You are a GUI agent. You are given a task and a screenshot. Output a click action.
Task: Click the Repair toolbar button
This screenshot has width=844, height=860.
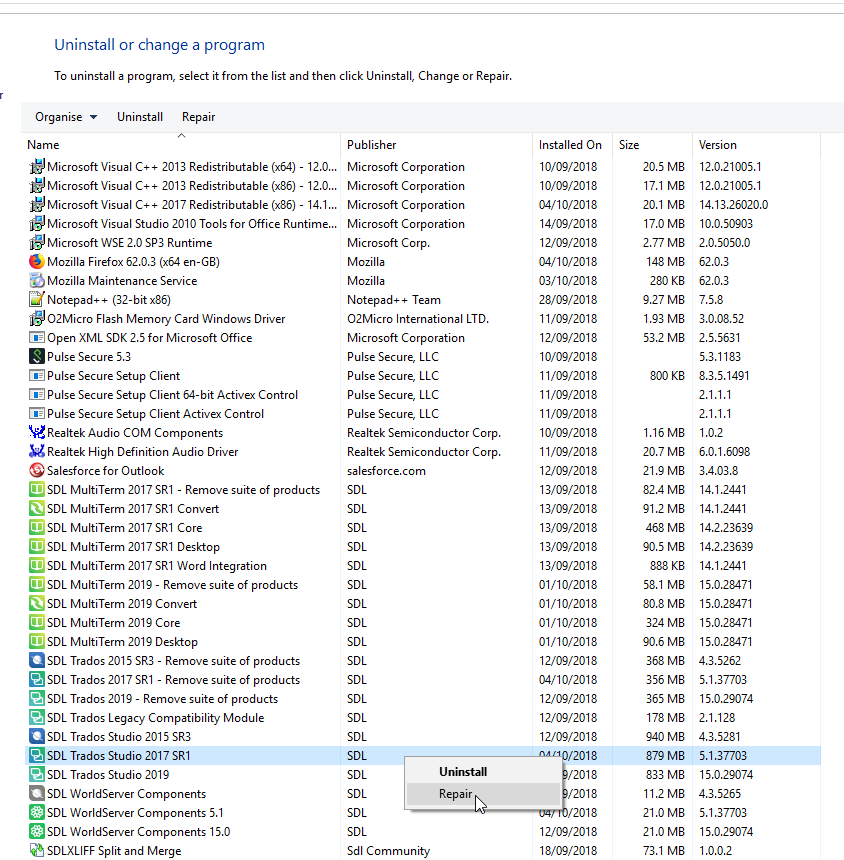pyautogui.click(x=199, y=117)
